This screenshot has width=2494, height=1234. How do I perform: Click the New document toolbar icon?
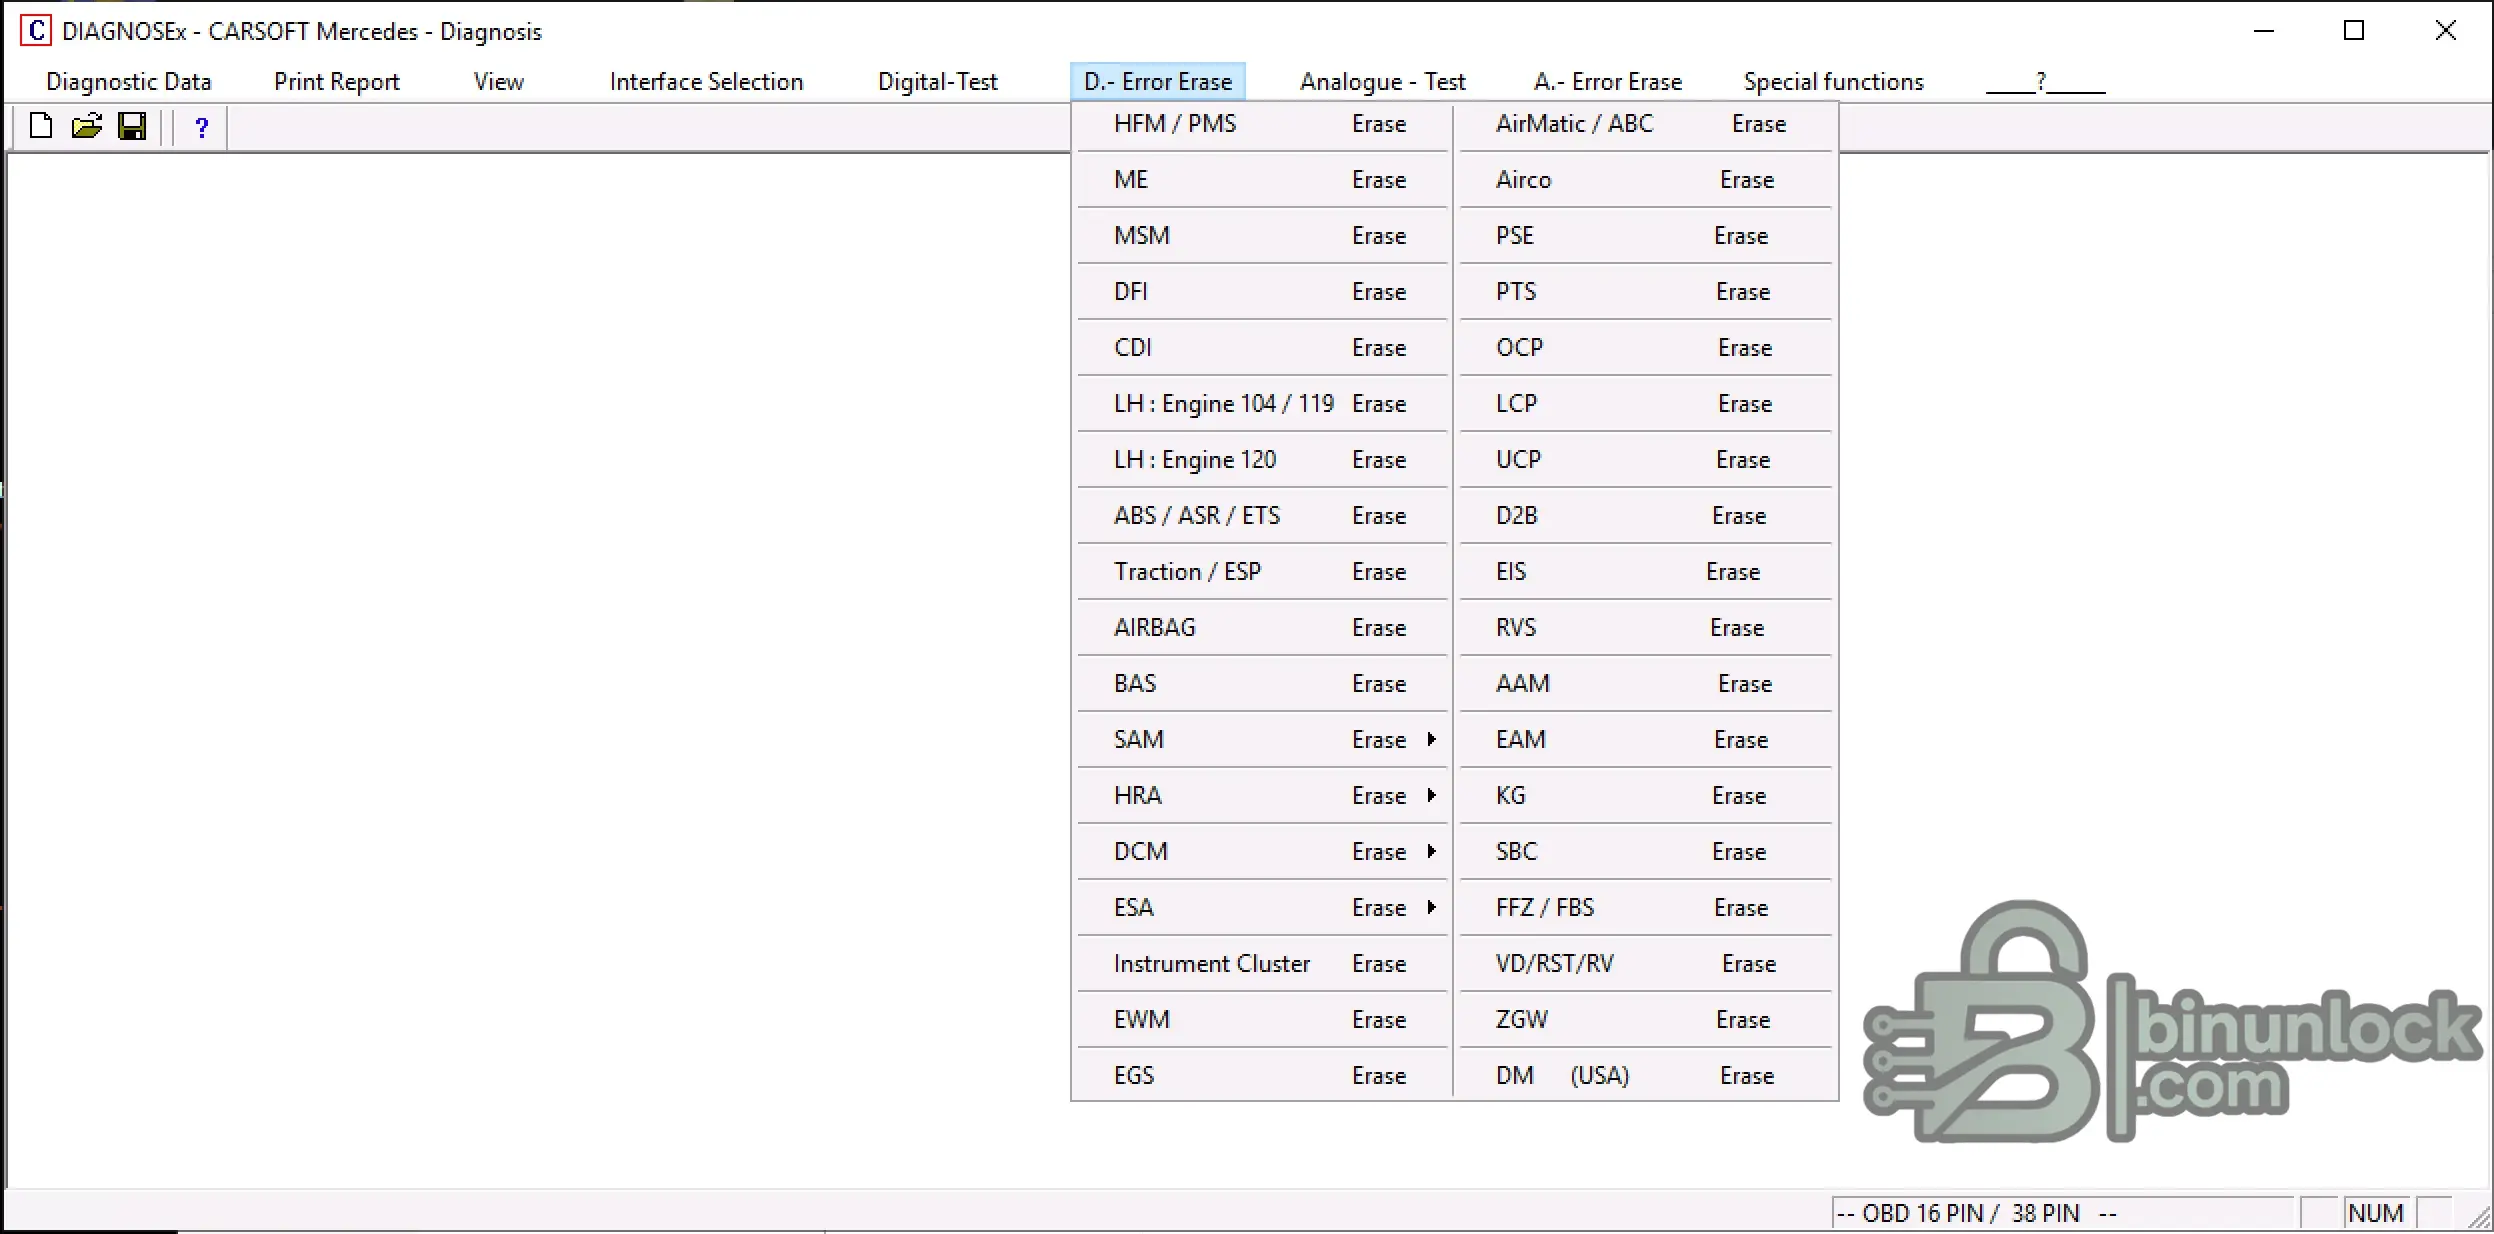(41, 127)
